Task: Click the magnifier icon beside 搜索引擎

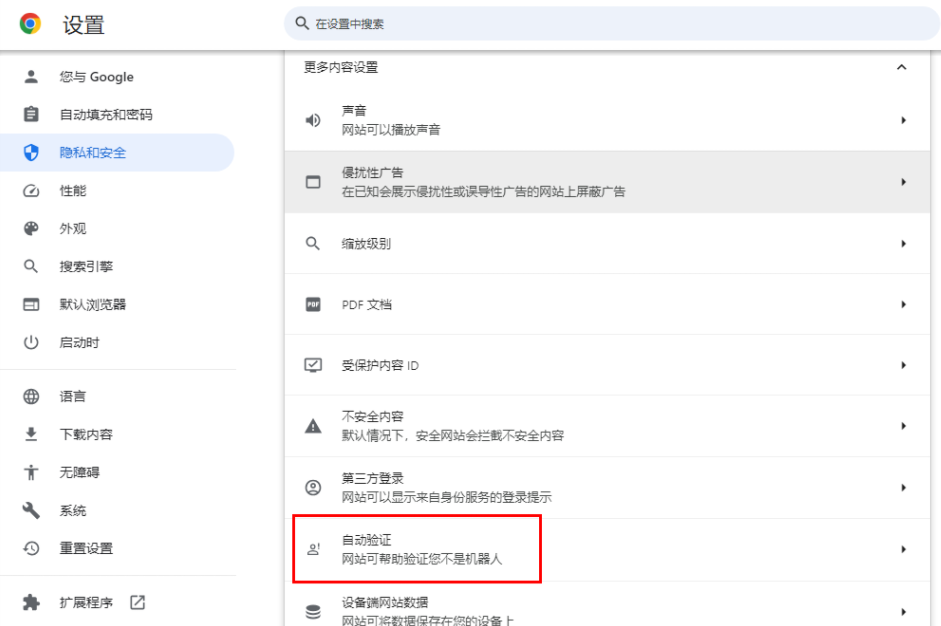Action: click(31, 266)
